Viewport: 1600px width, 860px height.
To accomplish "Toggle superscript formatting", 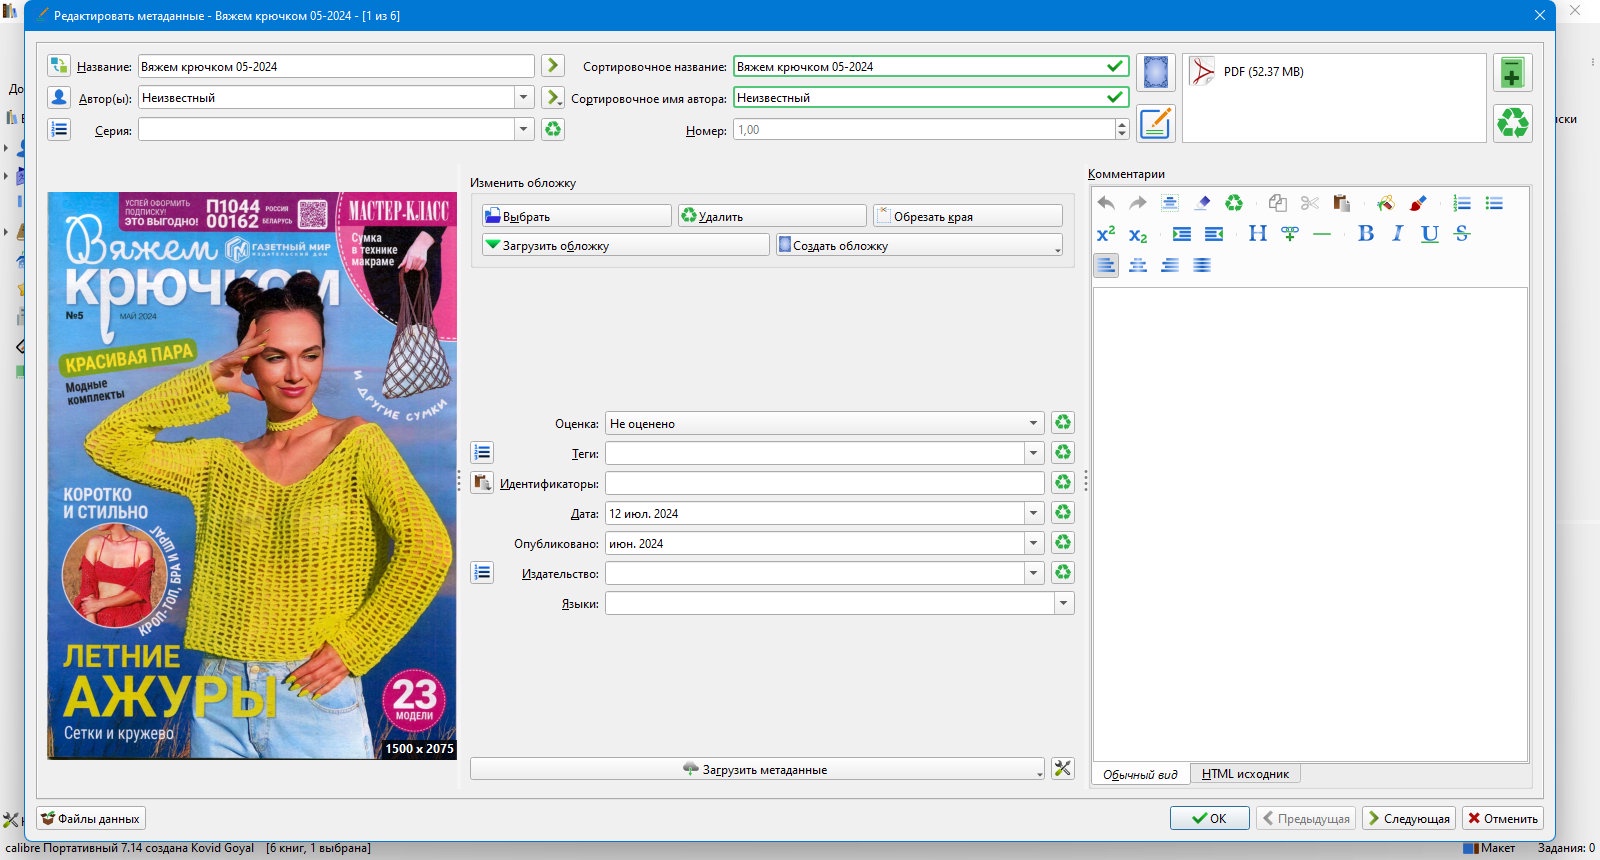I will point(1106,234).
